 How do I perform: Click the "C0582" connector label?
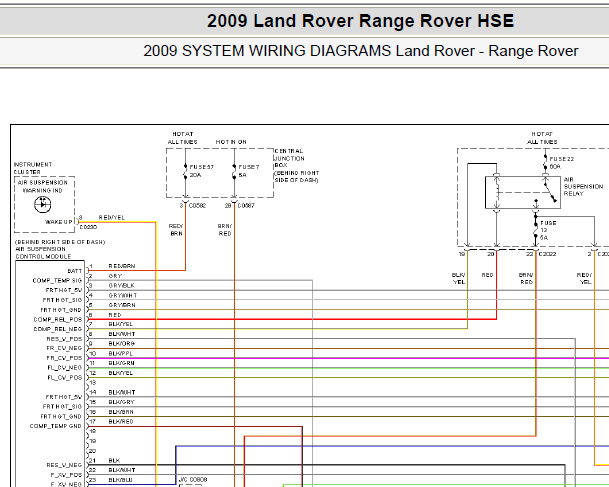(197, 206)
